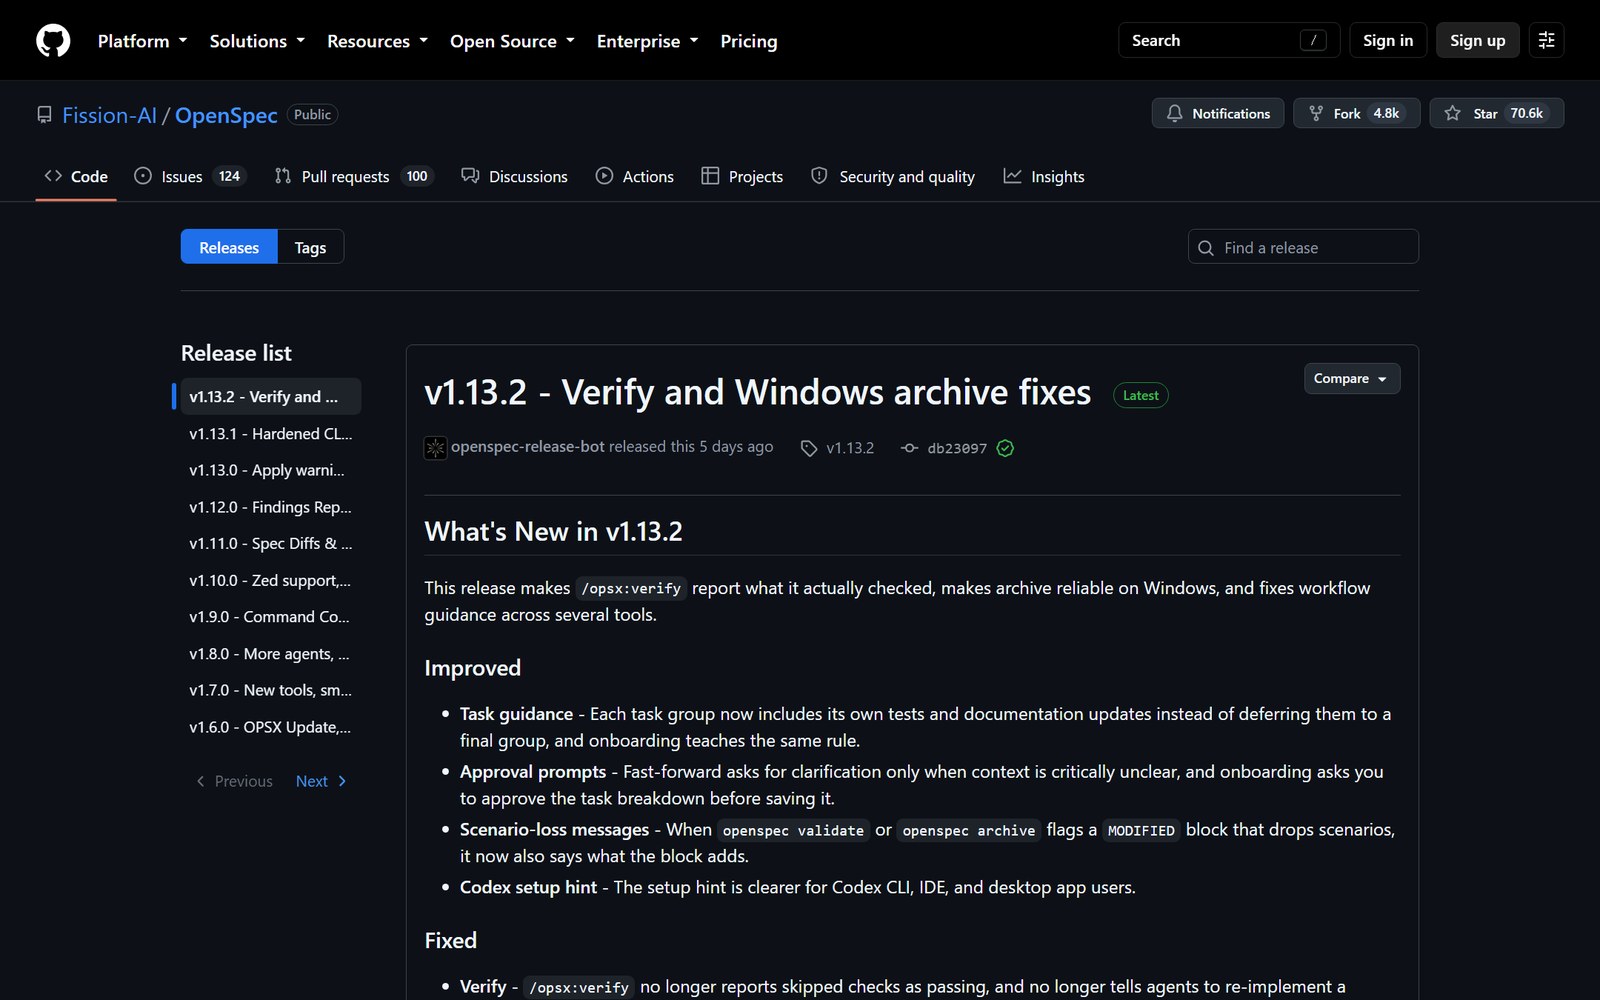Screen dimensions: 1600x1000
Task: Click the tag icon next to v1.13.2
Action: [x=809, y=448]
